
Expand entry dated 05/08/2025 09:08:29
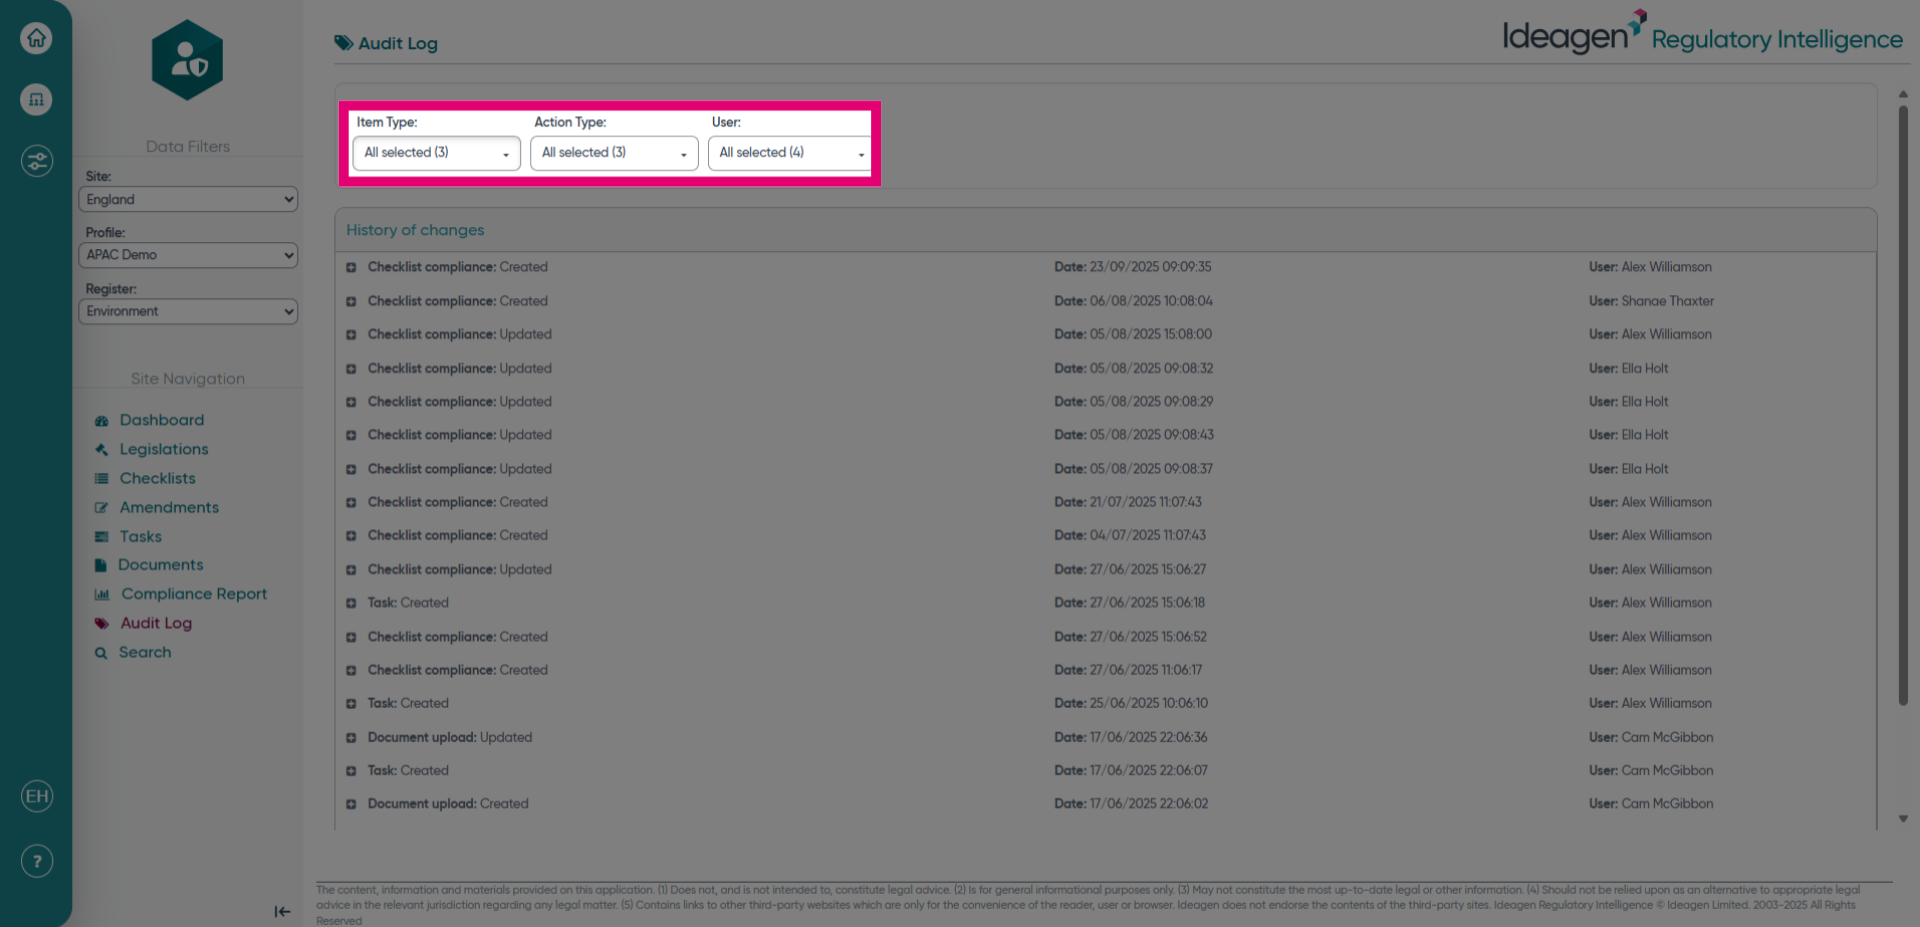pyautogui.click(x=351, y=402)
